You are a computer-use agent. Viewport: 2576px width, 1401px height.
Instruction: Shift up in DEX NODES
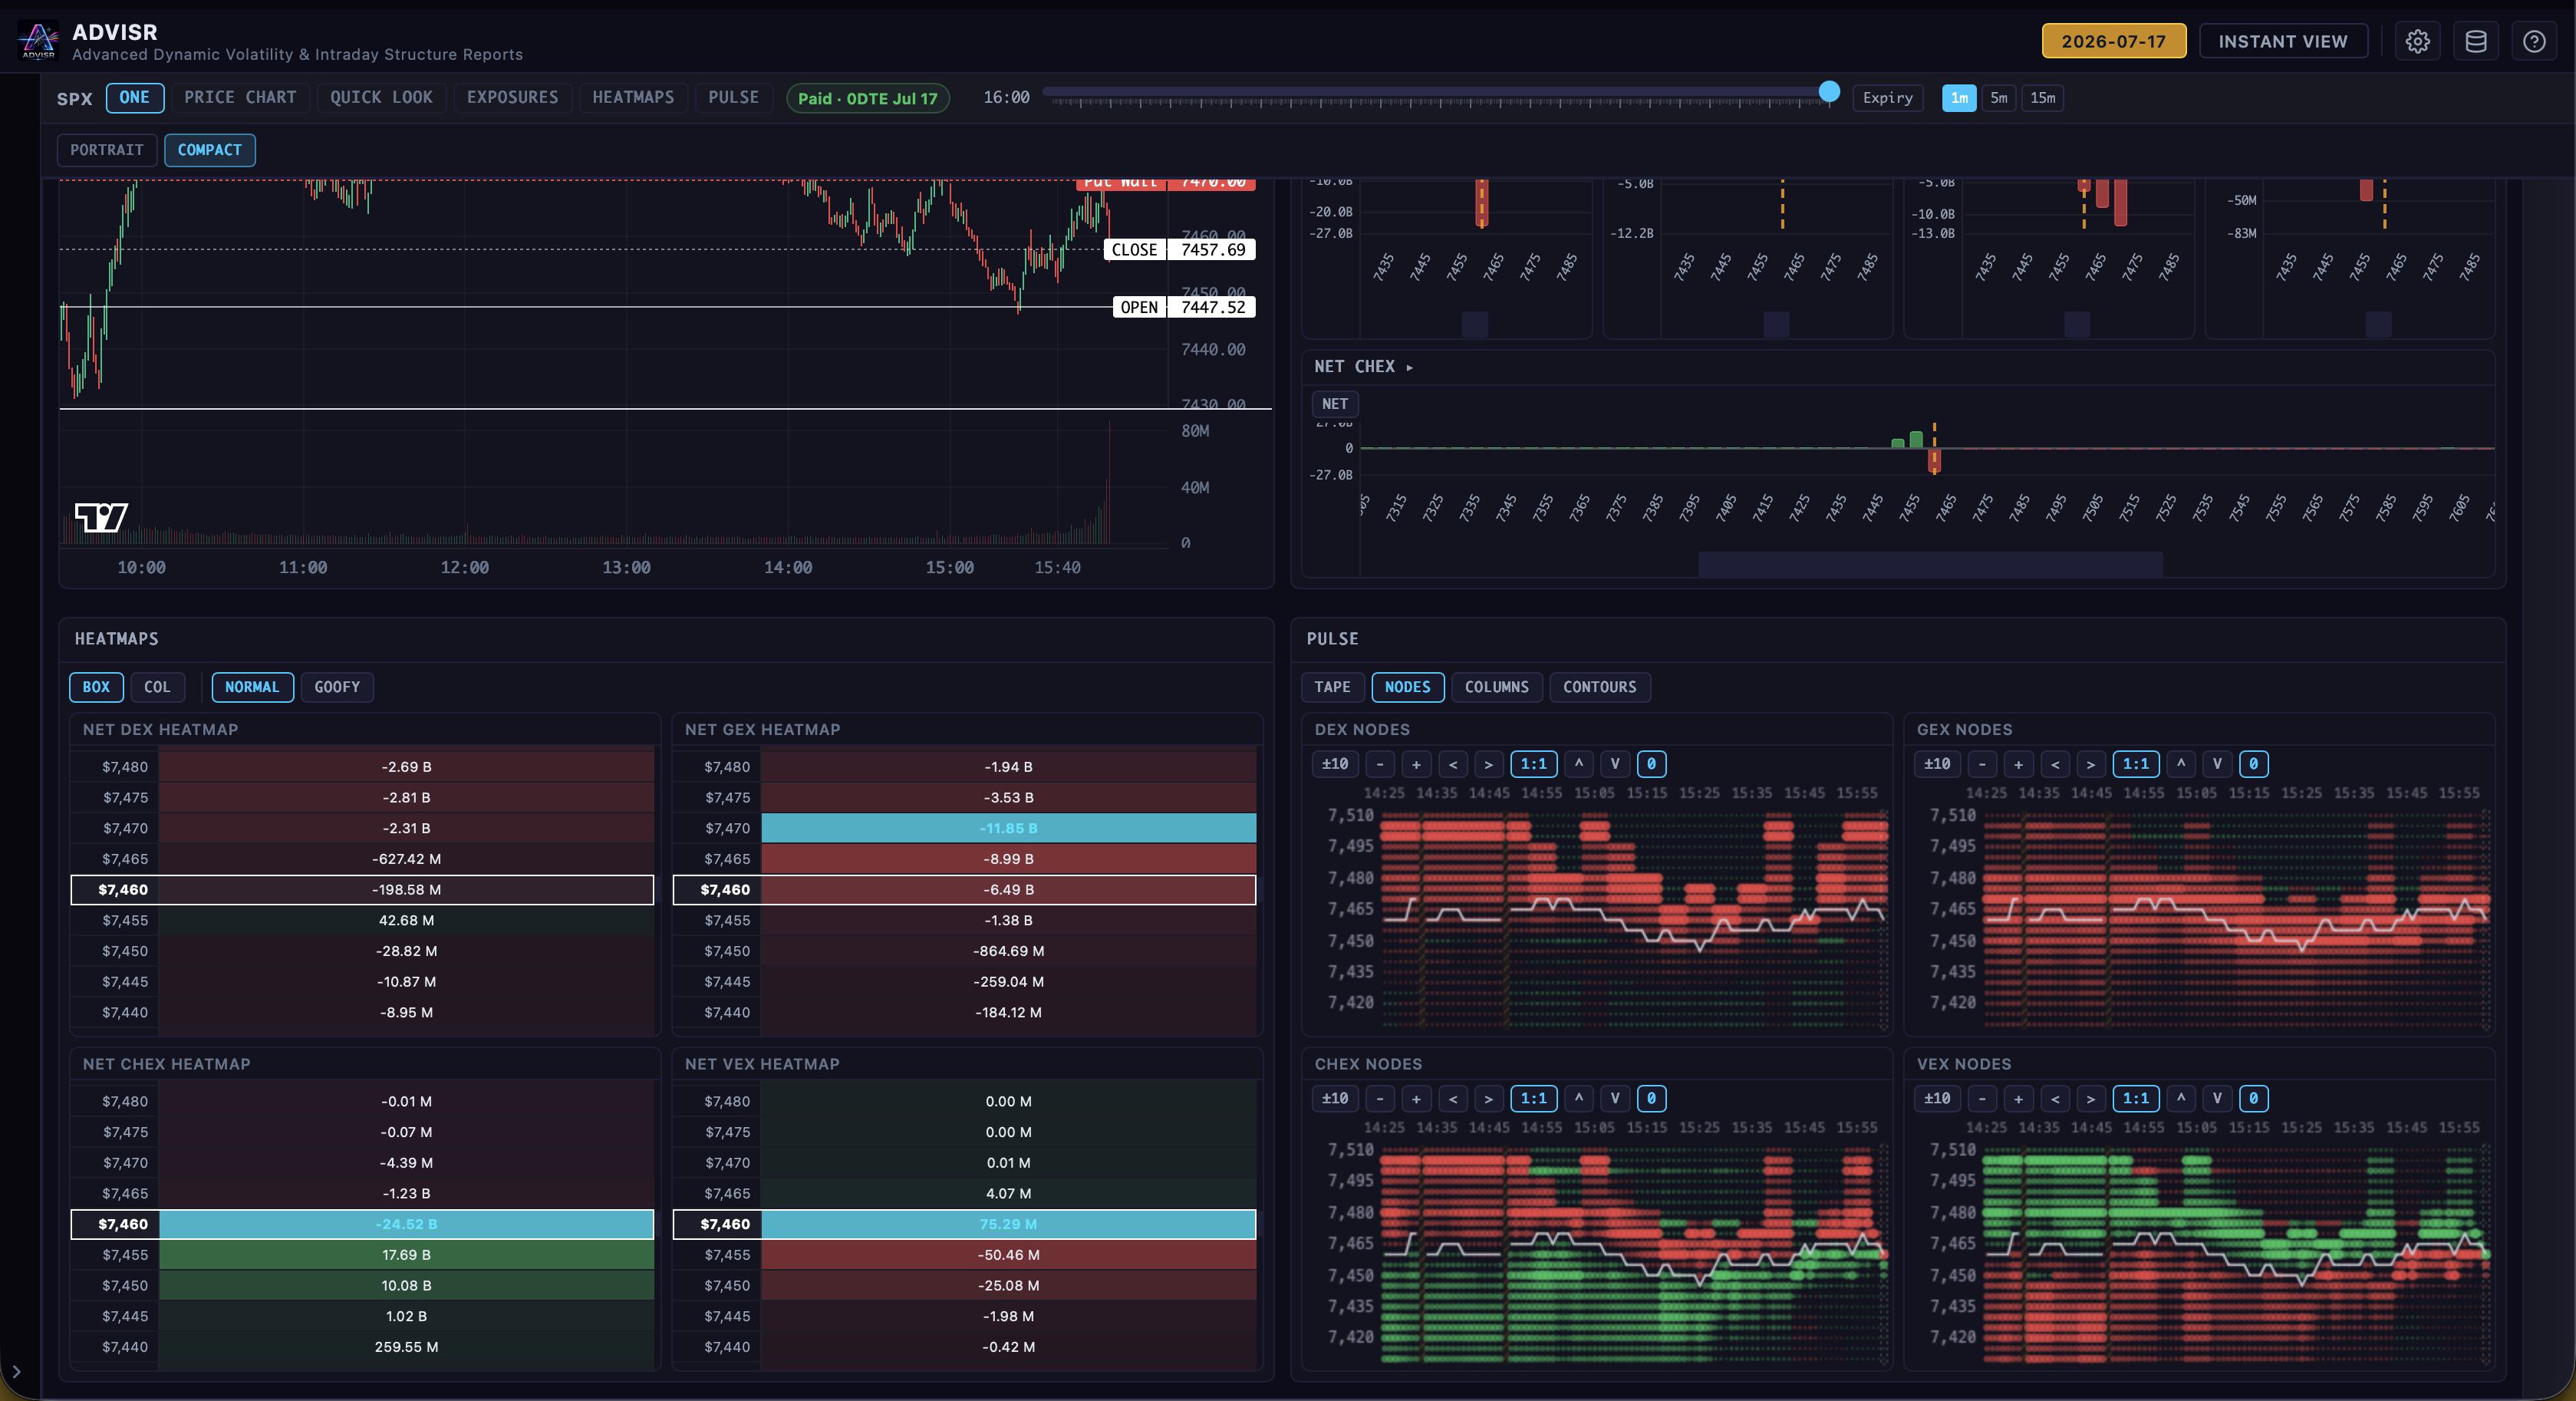[x=1579, y=764]
